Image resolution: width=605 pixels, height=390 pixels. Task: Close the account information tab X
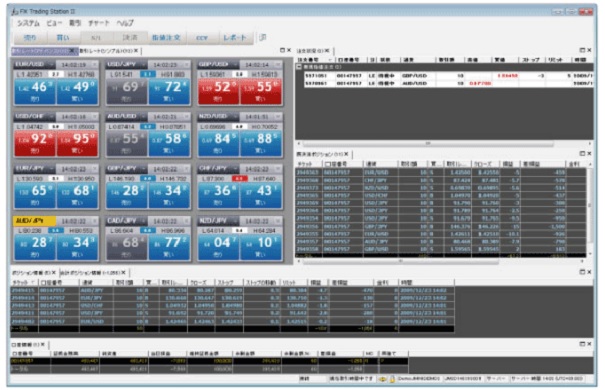point(43,344)
